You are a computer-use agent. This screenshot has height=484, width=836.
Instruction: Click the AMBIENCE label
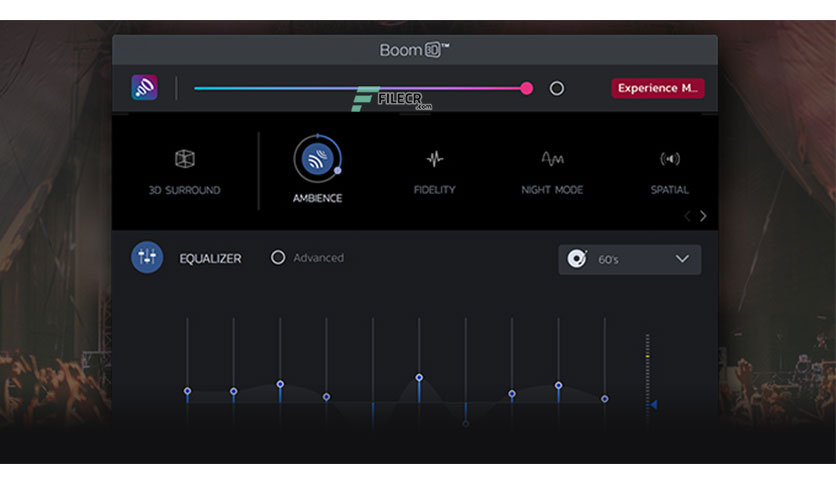tap(317, 198)
